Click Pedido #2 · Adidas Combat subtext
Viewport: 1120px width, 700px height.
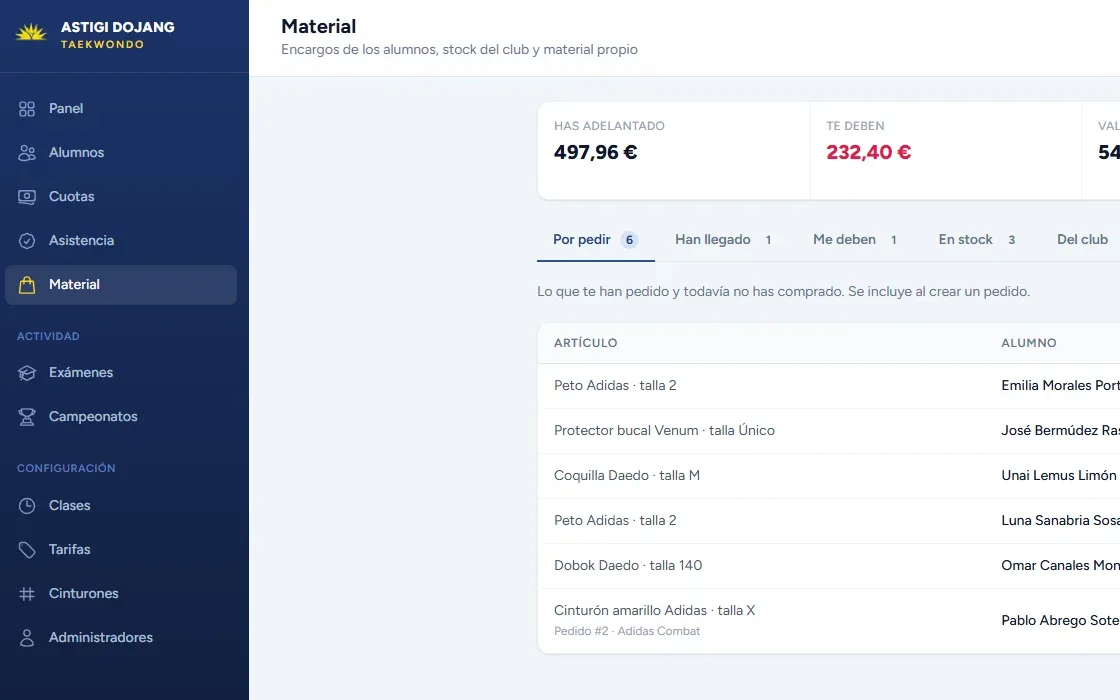coord(626,631)
